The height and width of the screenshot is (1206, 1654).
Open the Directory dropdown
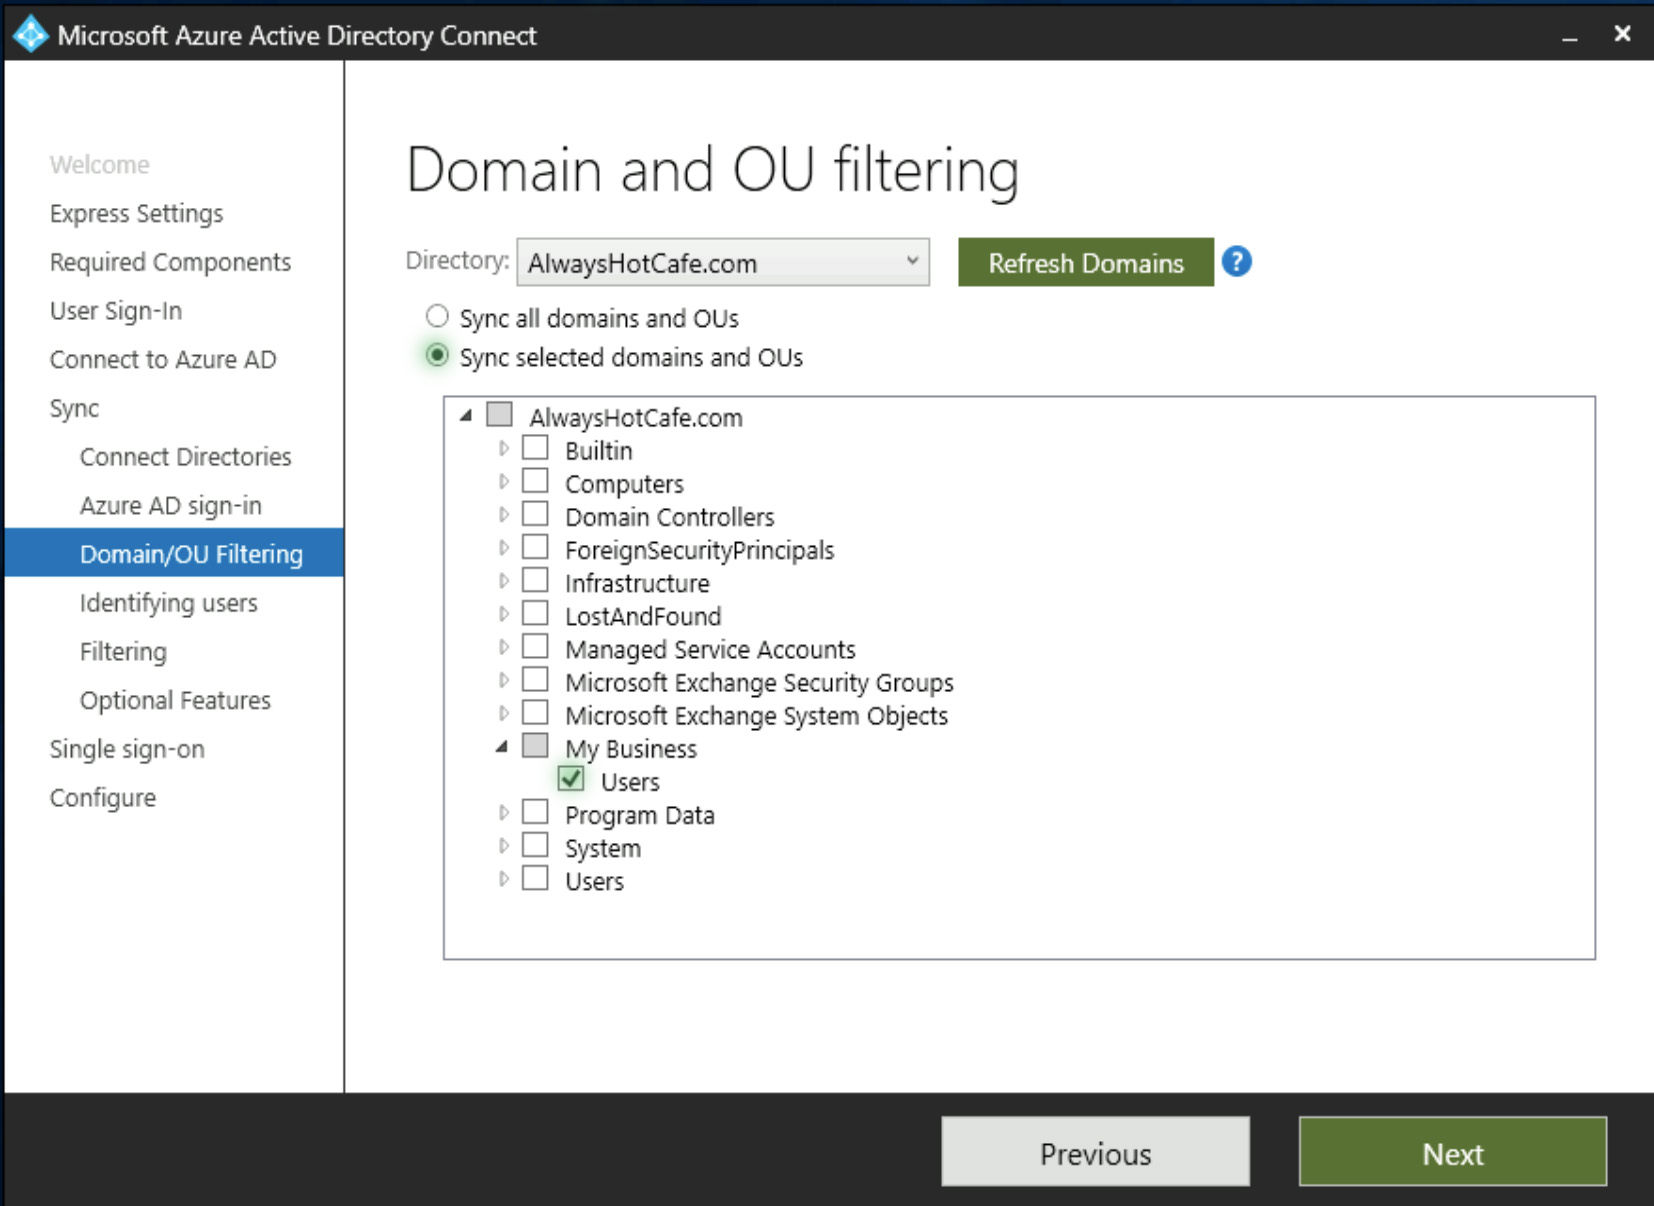[x=911, y=262]
